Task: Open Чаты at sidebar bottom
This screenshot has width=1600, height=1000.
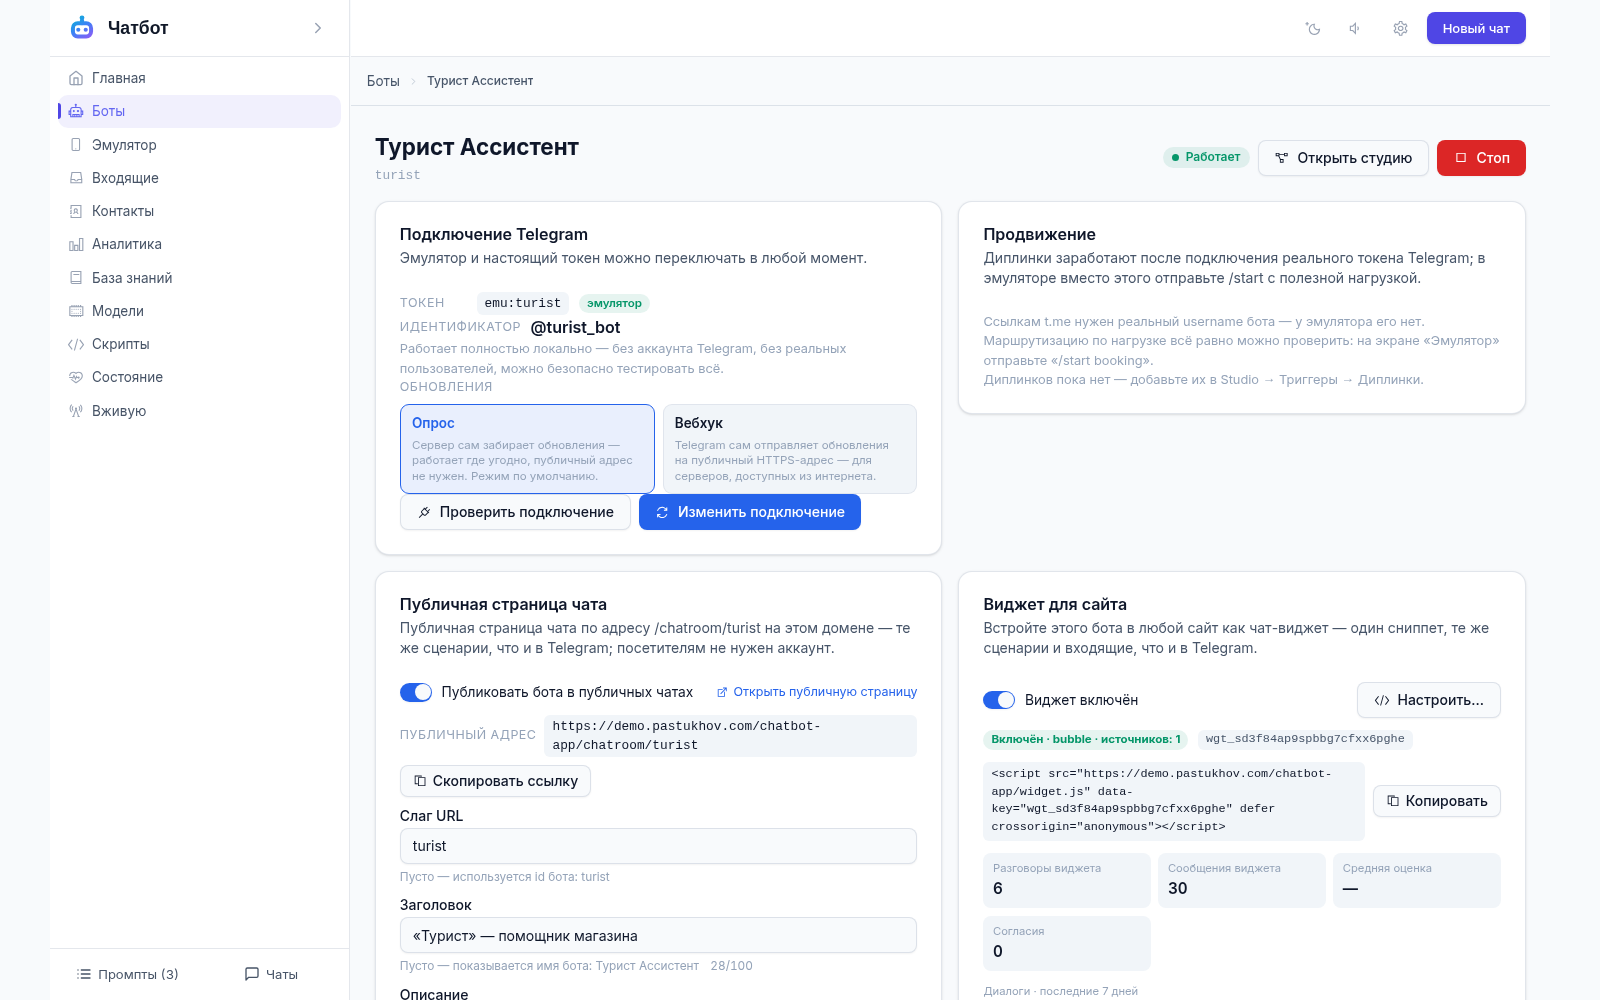Action: tap(271, 974)
